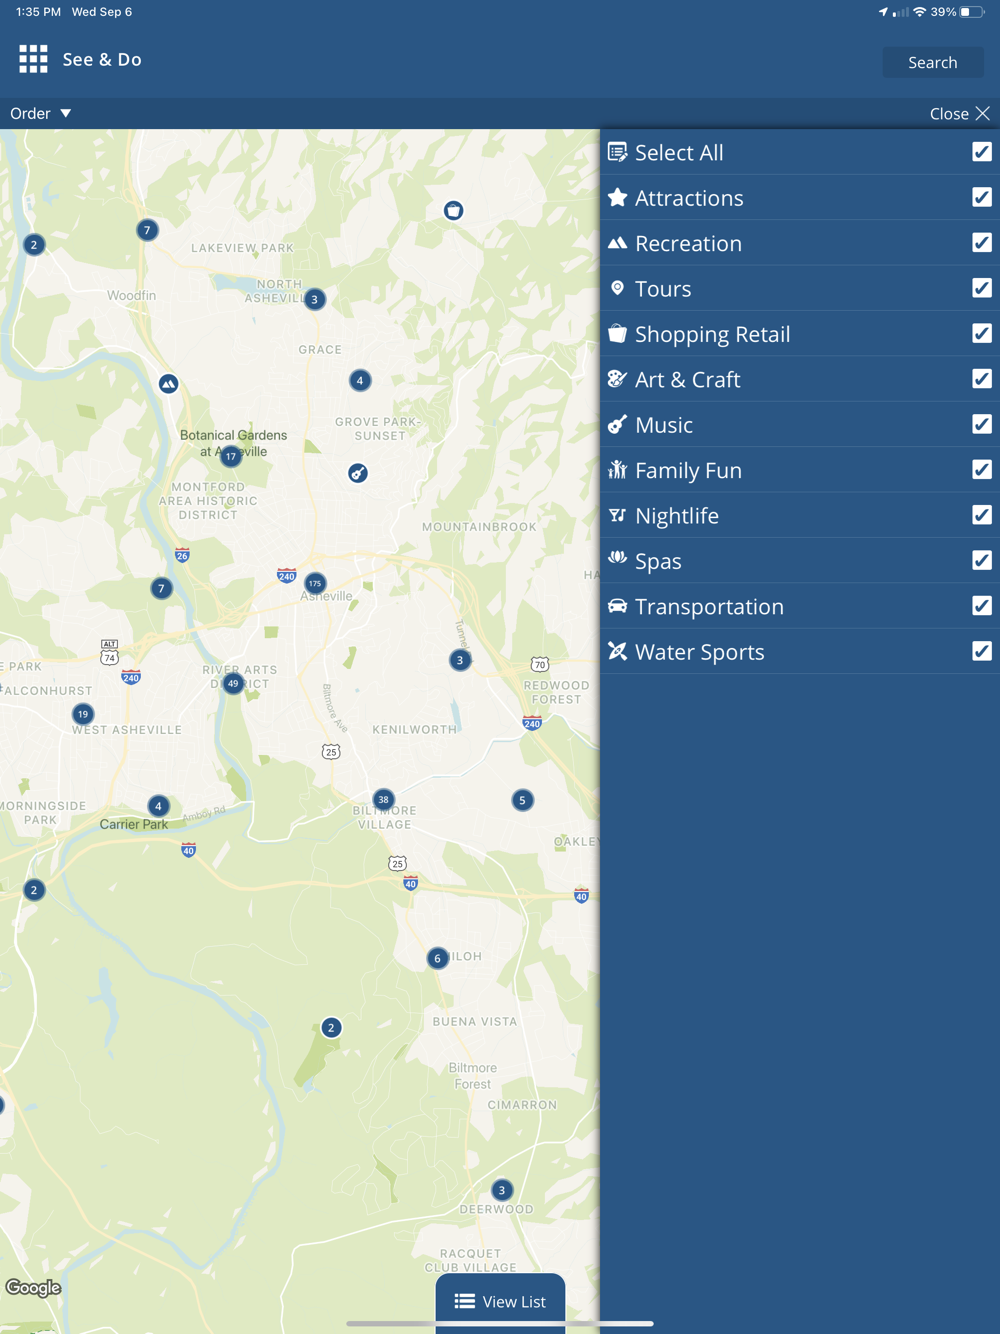Open the Carrier Park cluster marker 4

click(x=158, y=806)
